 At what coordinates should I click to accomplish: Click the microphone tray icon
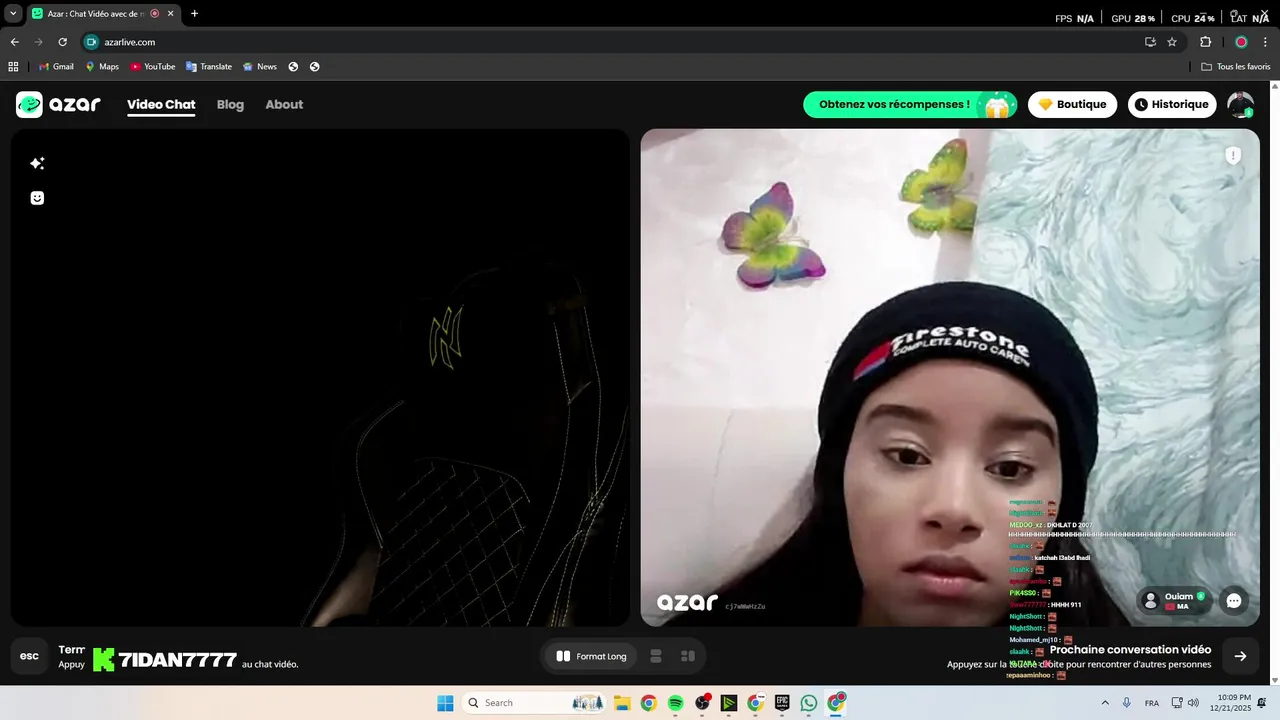(x=1127, y=703)
